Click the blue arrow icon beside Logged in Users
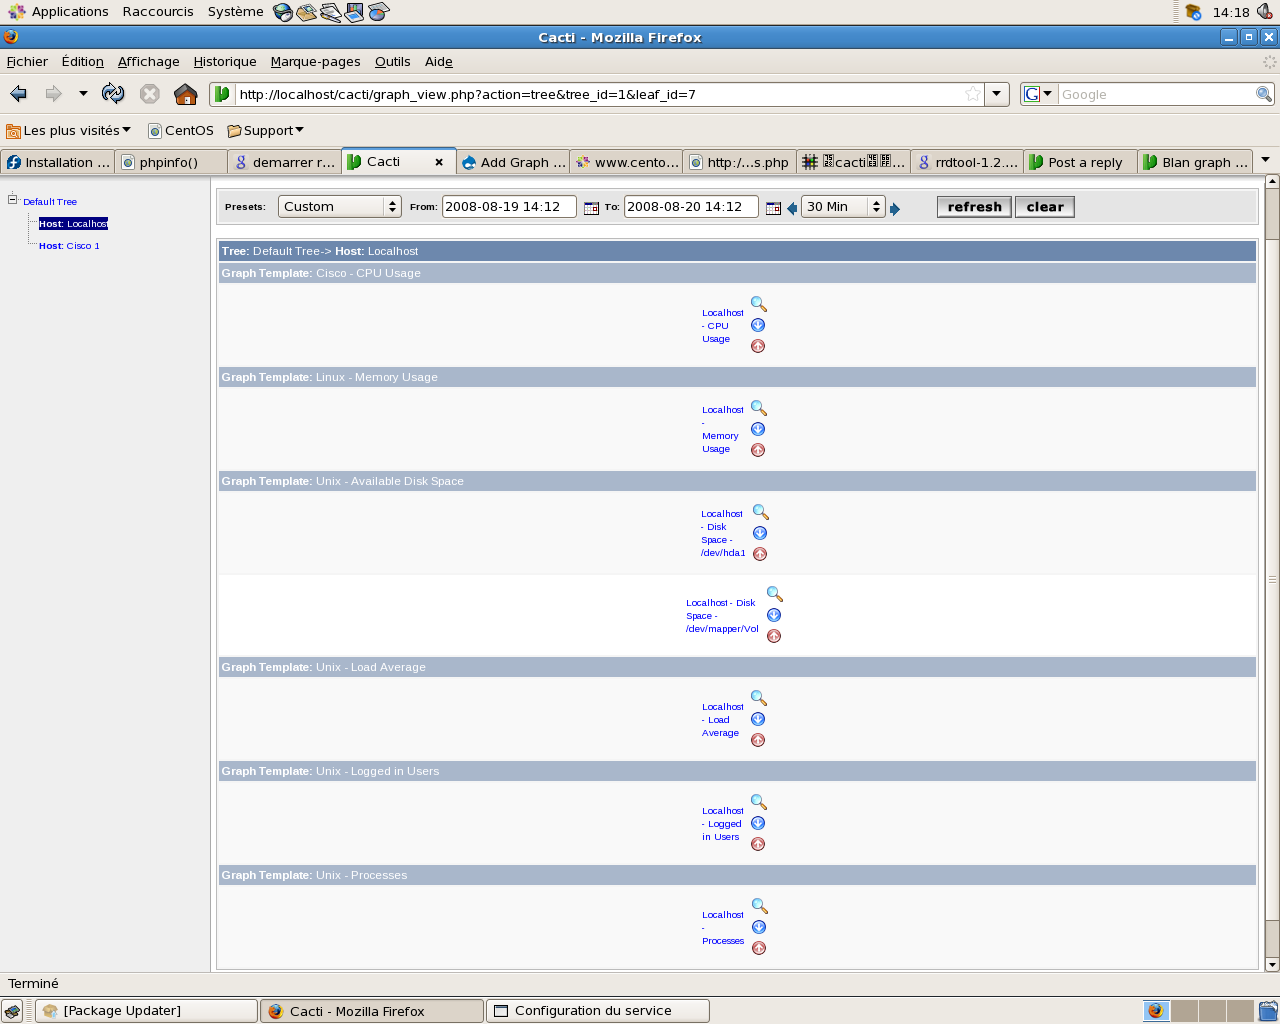This screenshot has height=1024, width=1280. (758, 823)
